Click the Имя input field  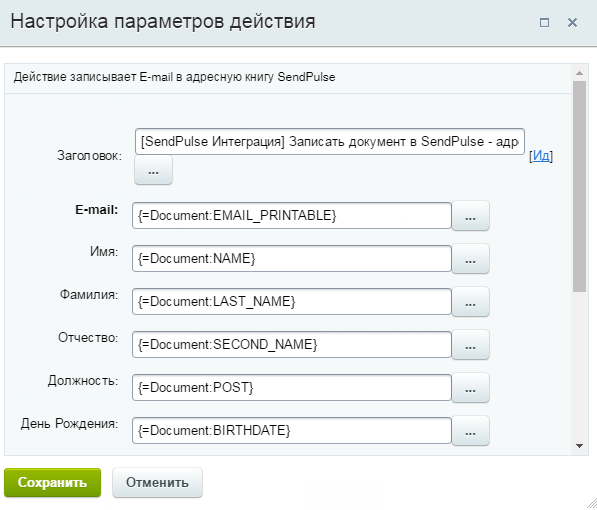(x=292, y=259)
